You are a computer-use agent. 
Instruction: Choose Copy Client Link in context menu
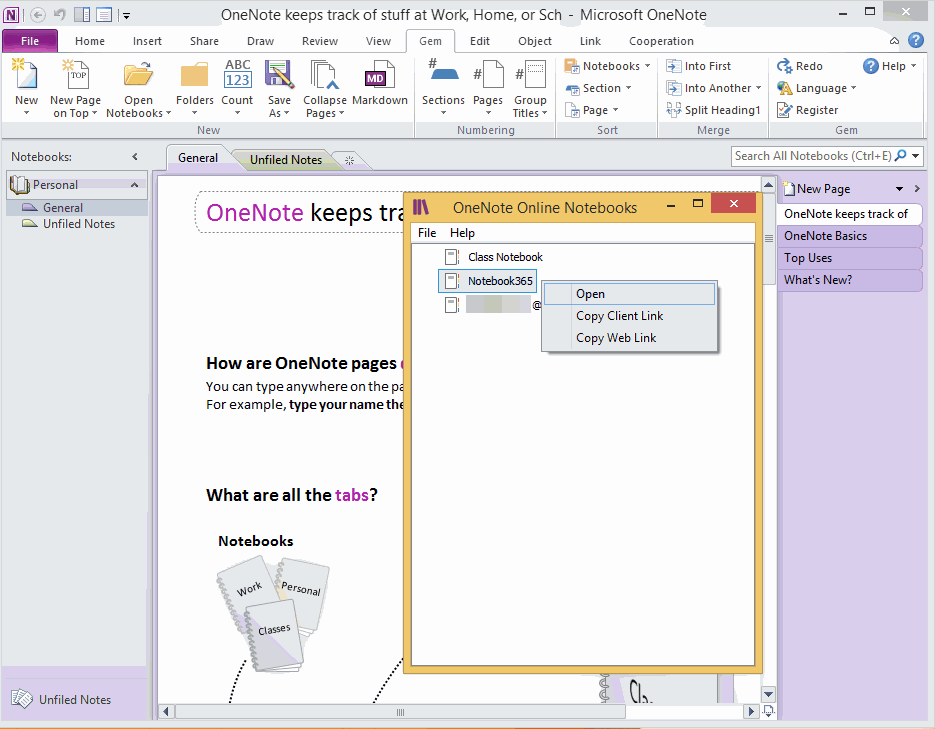pyautogui.click(x=629, y=316)
